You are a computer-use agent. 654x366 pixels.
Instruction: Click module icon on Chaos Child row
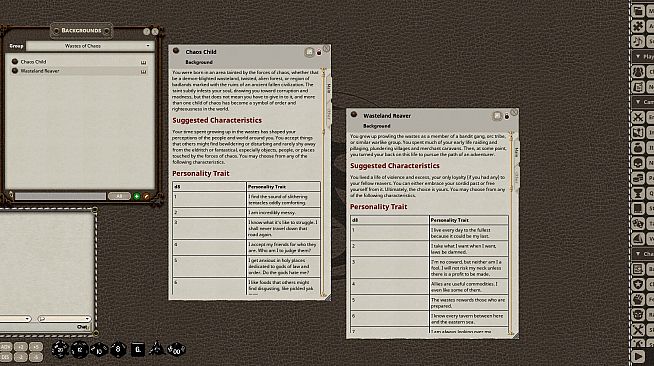click(x=143, y=62)
